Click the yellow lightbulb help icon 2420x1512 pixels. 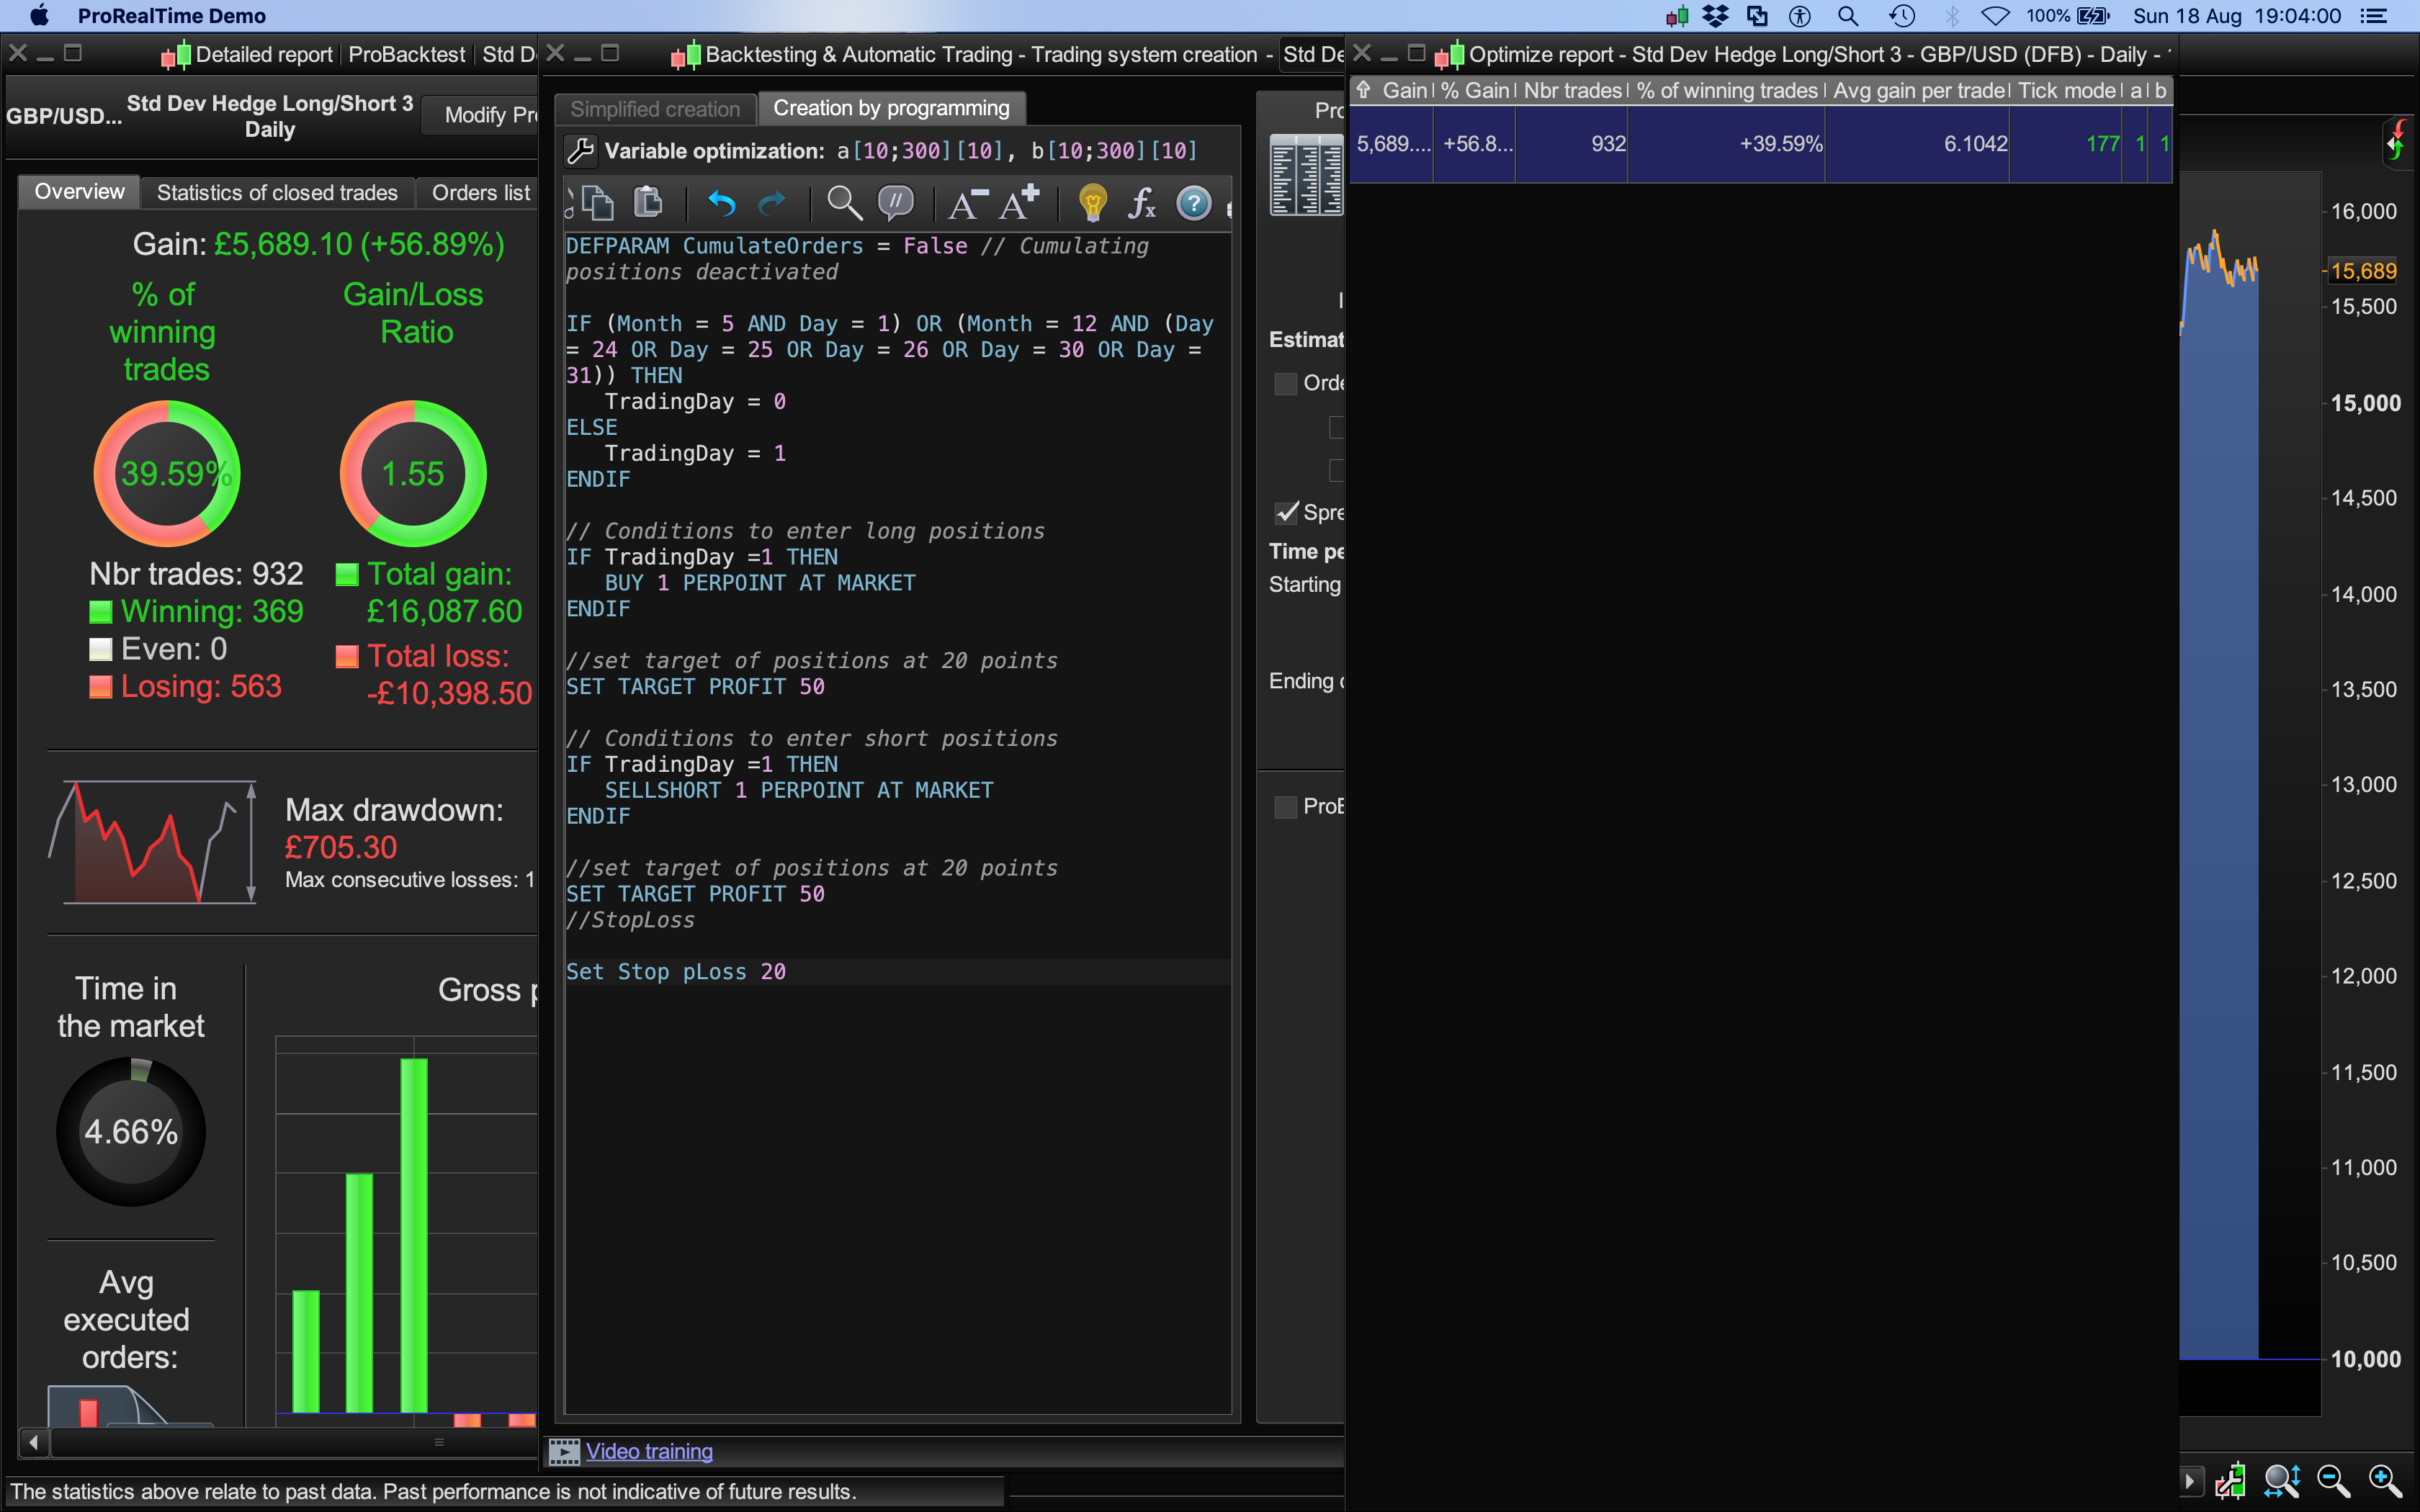click(1092, 204)
